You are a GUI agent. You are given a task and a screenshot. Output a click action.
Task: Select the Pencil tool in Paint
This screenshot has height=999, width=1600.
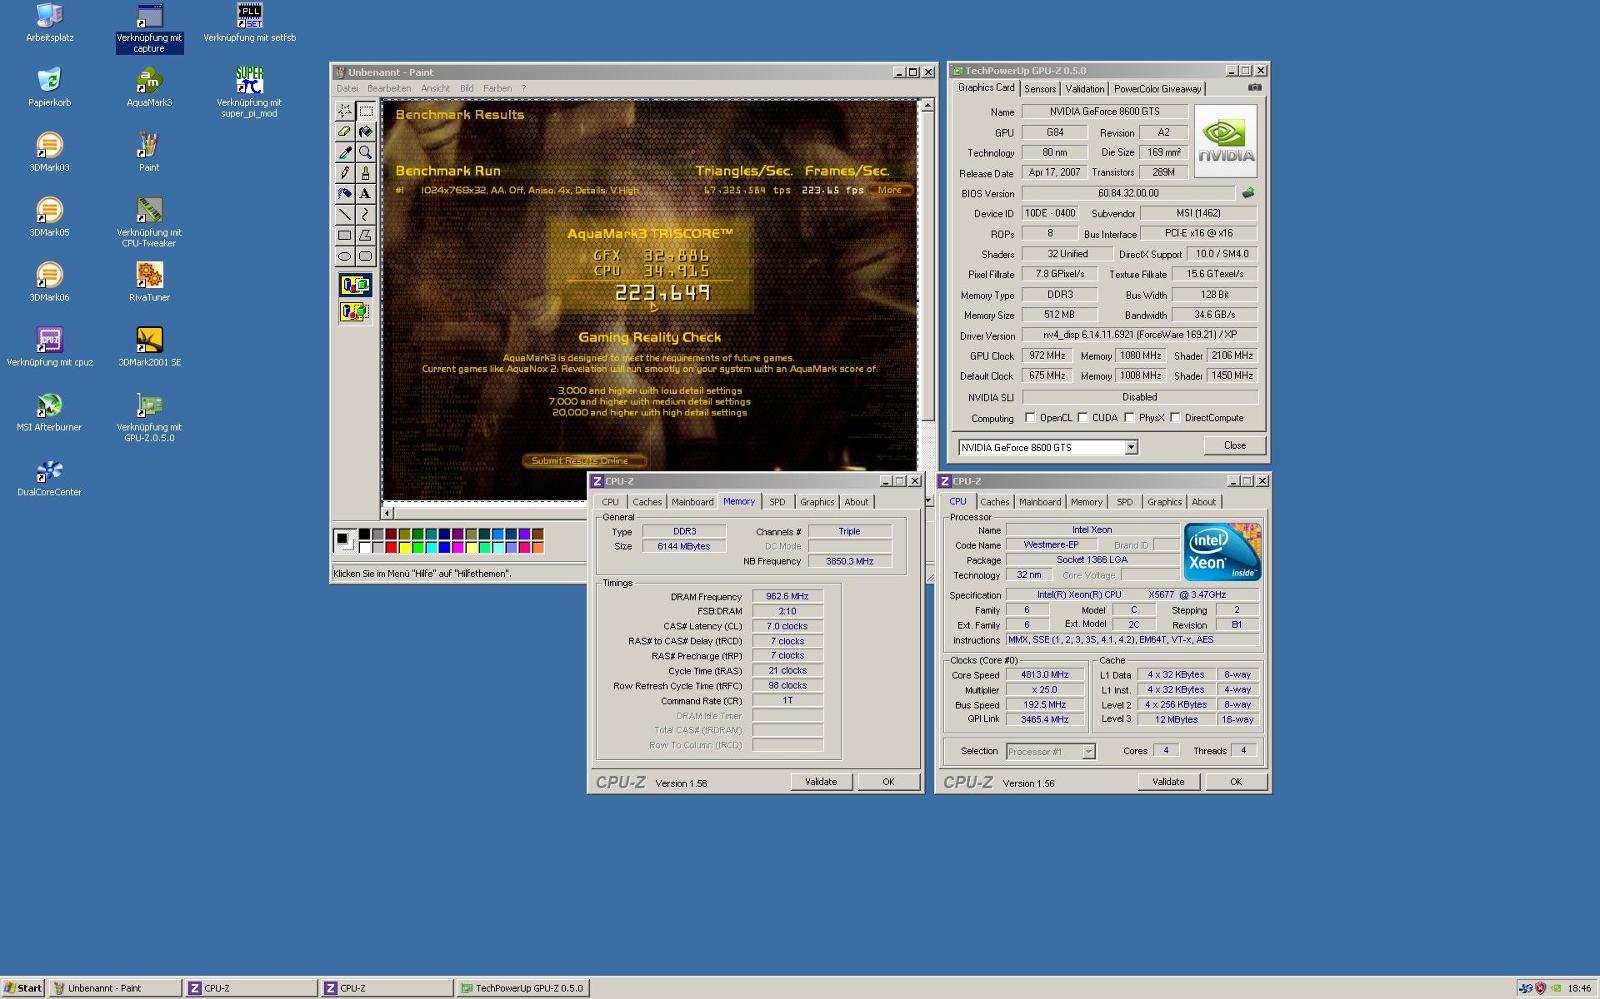coord(345,173)
